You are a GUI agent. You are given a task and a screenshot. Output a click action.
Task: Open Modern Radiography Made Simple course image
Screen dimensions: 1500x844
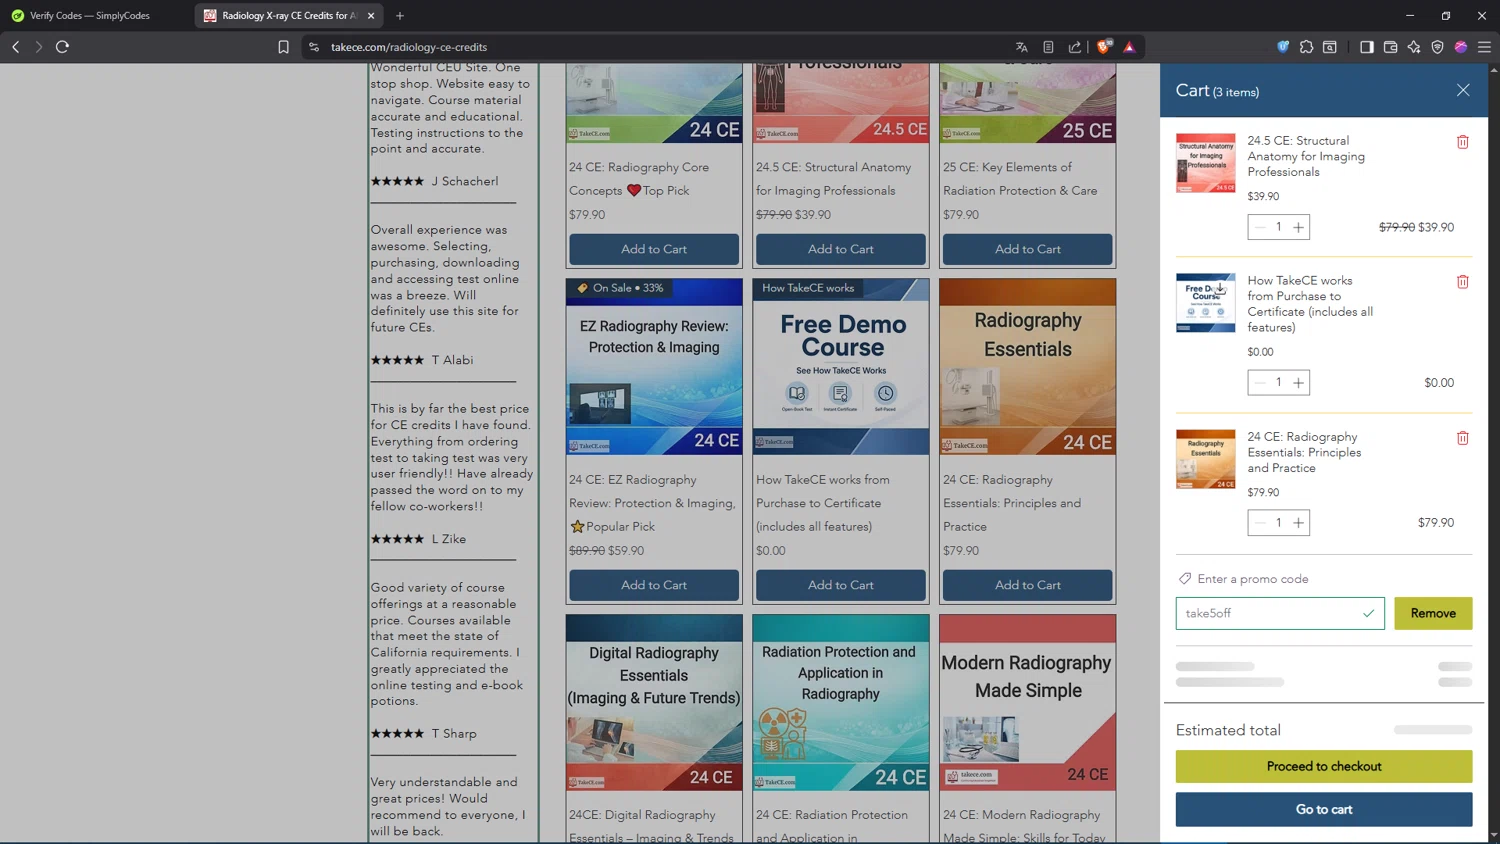point(1028,703)
